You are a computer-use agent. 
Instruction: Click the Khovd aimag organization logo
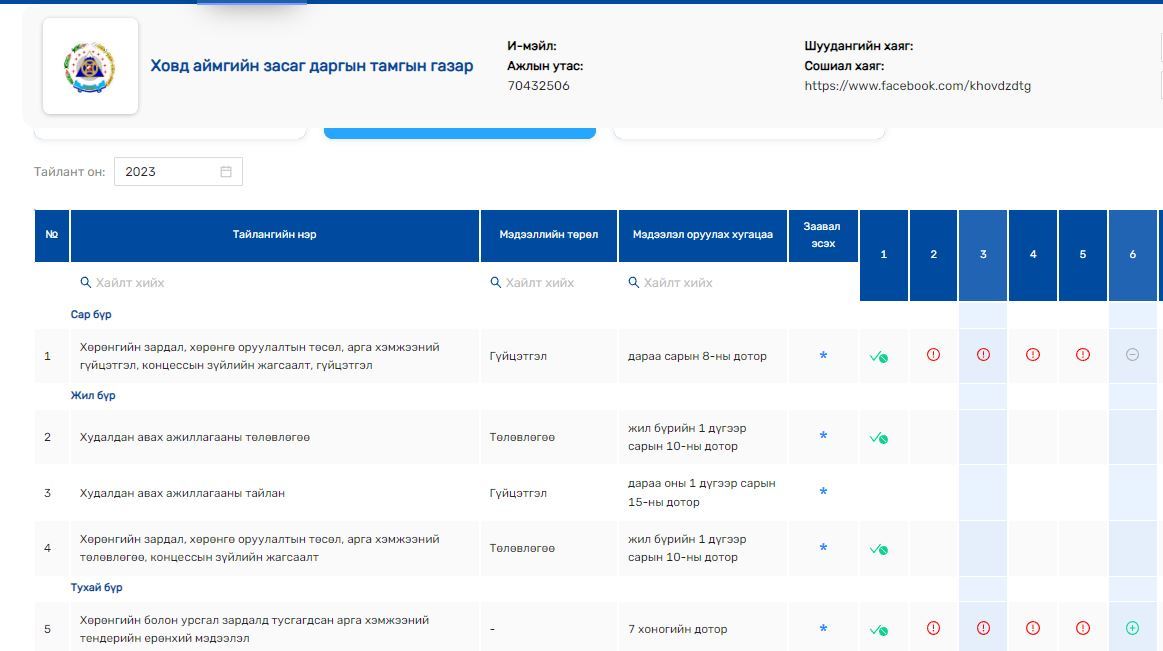point(90,67)
